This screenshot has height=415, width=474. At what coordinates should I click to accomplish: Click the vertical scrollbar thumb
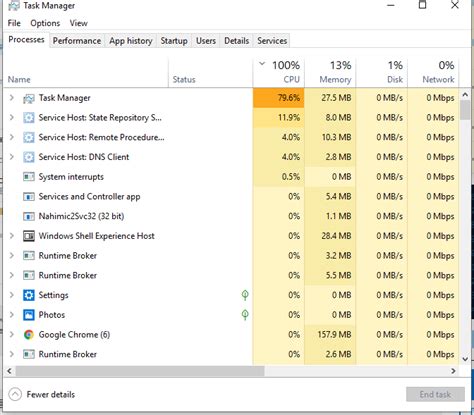tap(465, 110)
